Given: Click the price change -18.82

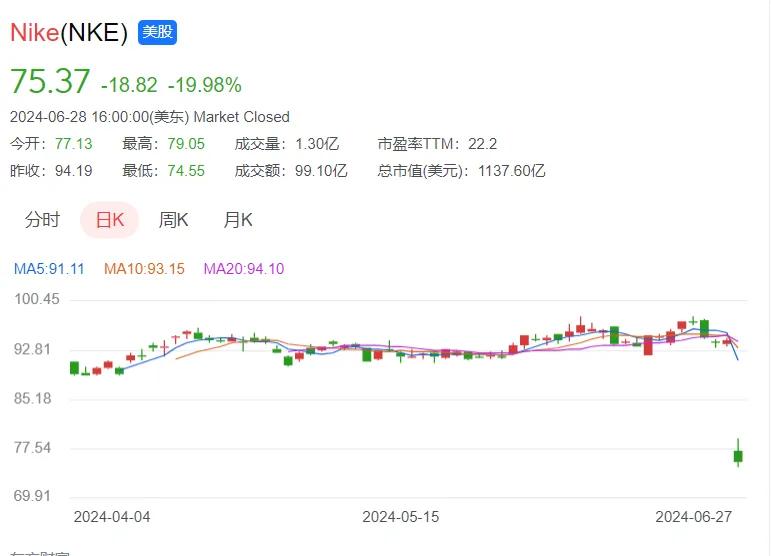Looking at the screenshot, I should (x=129, y=85).
